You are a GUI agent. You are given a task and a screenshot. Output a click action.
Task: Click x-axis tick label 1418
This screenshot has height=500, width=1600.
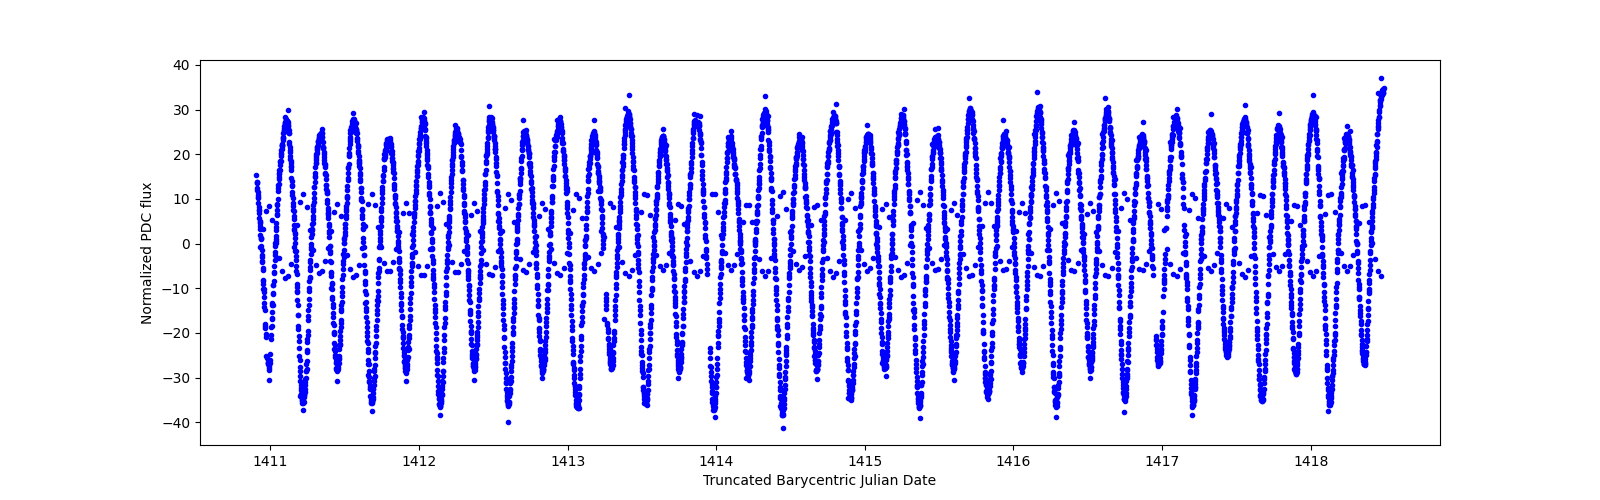1311,461
